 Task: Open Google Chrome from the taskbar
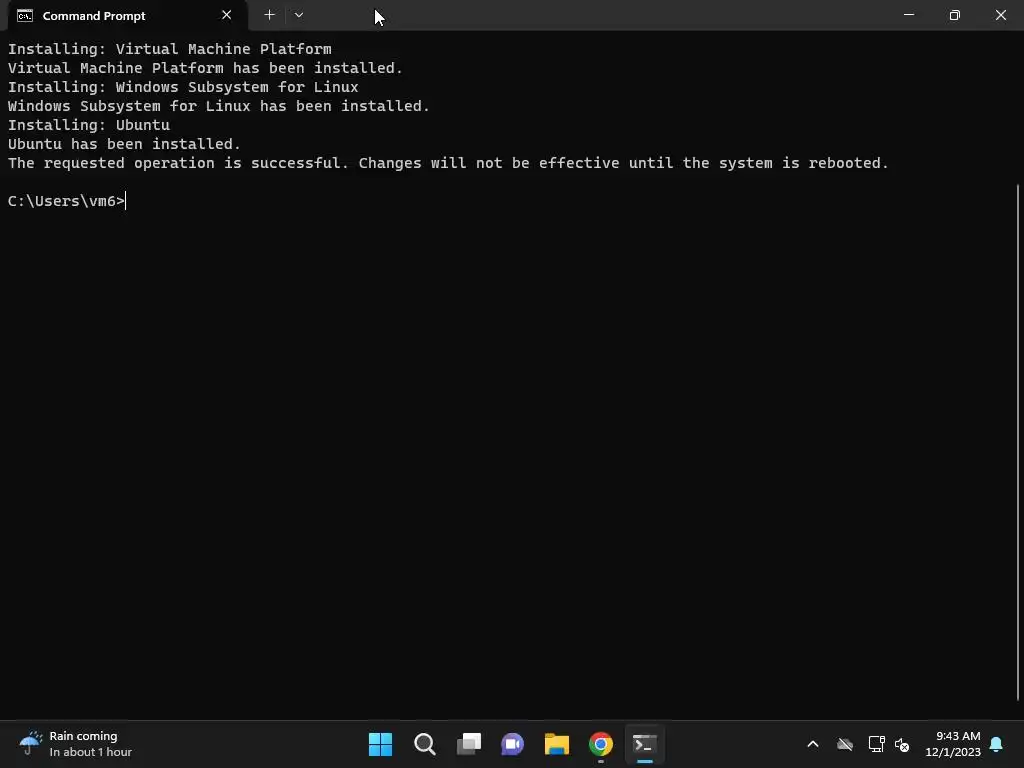601,744
